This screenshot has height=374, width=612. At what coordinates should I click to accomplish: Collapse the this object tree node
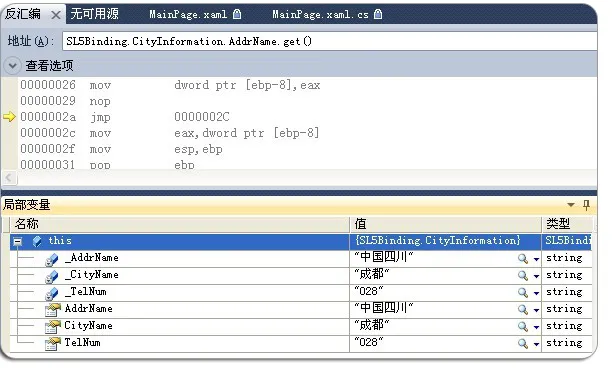(x=17, y=242)
